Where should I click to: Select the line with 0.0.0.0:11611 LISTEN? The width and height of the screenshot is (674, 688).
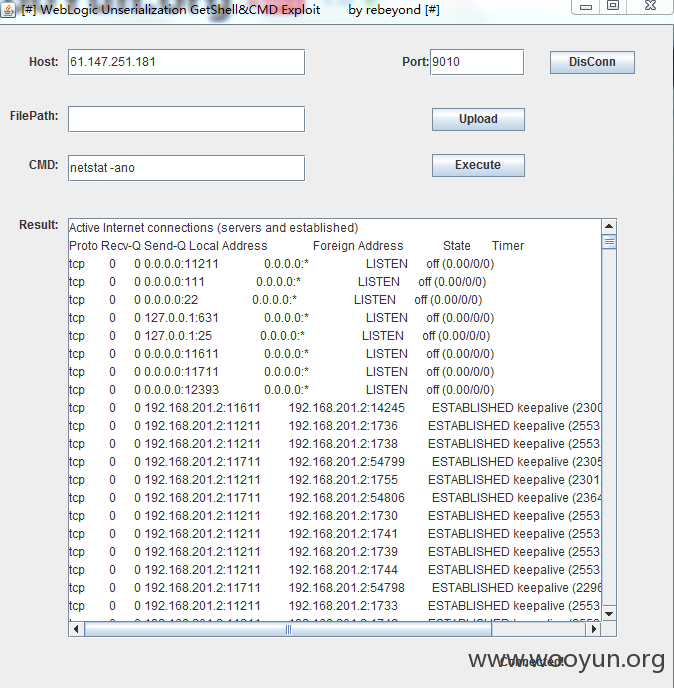tap(281, 354)
